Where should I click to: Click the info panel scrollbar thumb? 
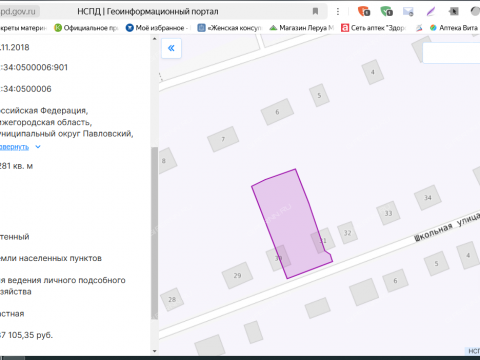pyautogui.click(x=154, y=233)
